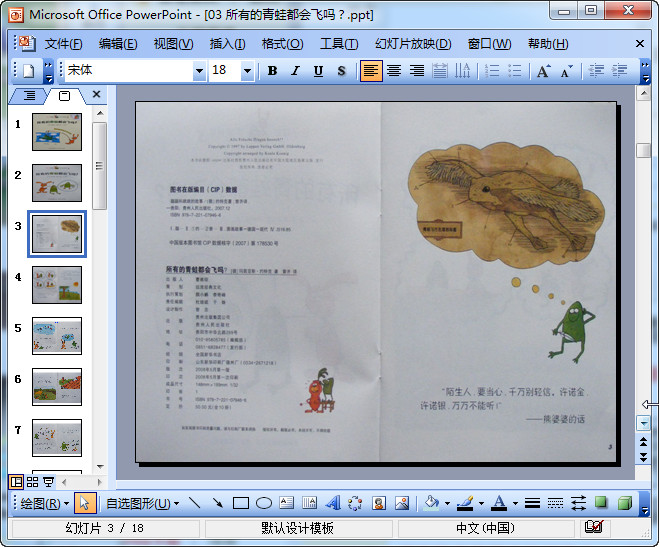This screenshot has height=547, width=659.
Task: Open the line color dropdown arrow
Action: coord(481,503)
